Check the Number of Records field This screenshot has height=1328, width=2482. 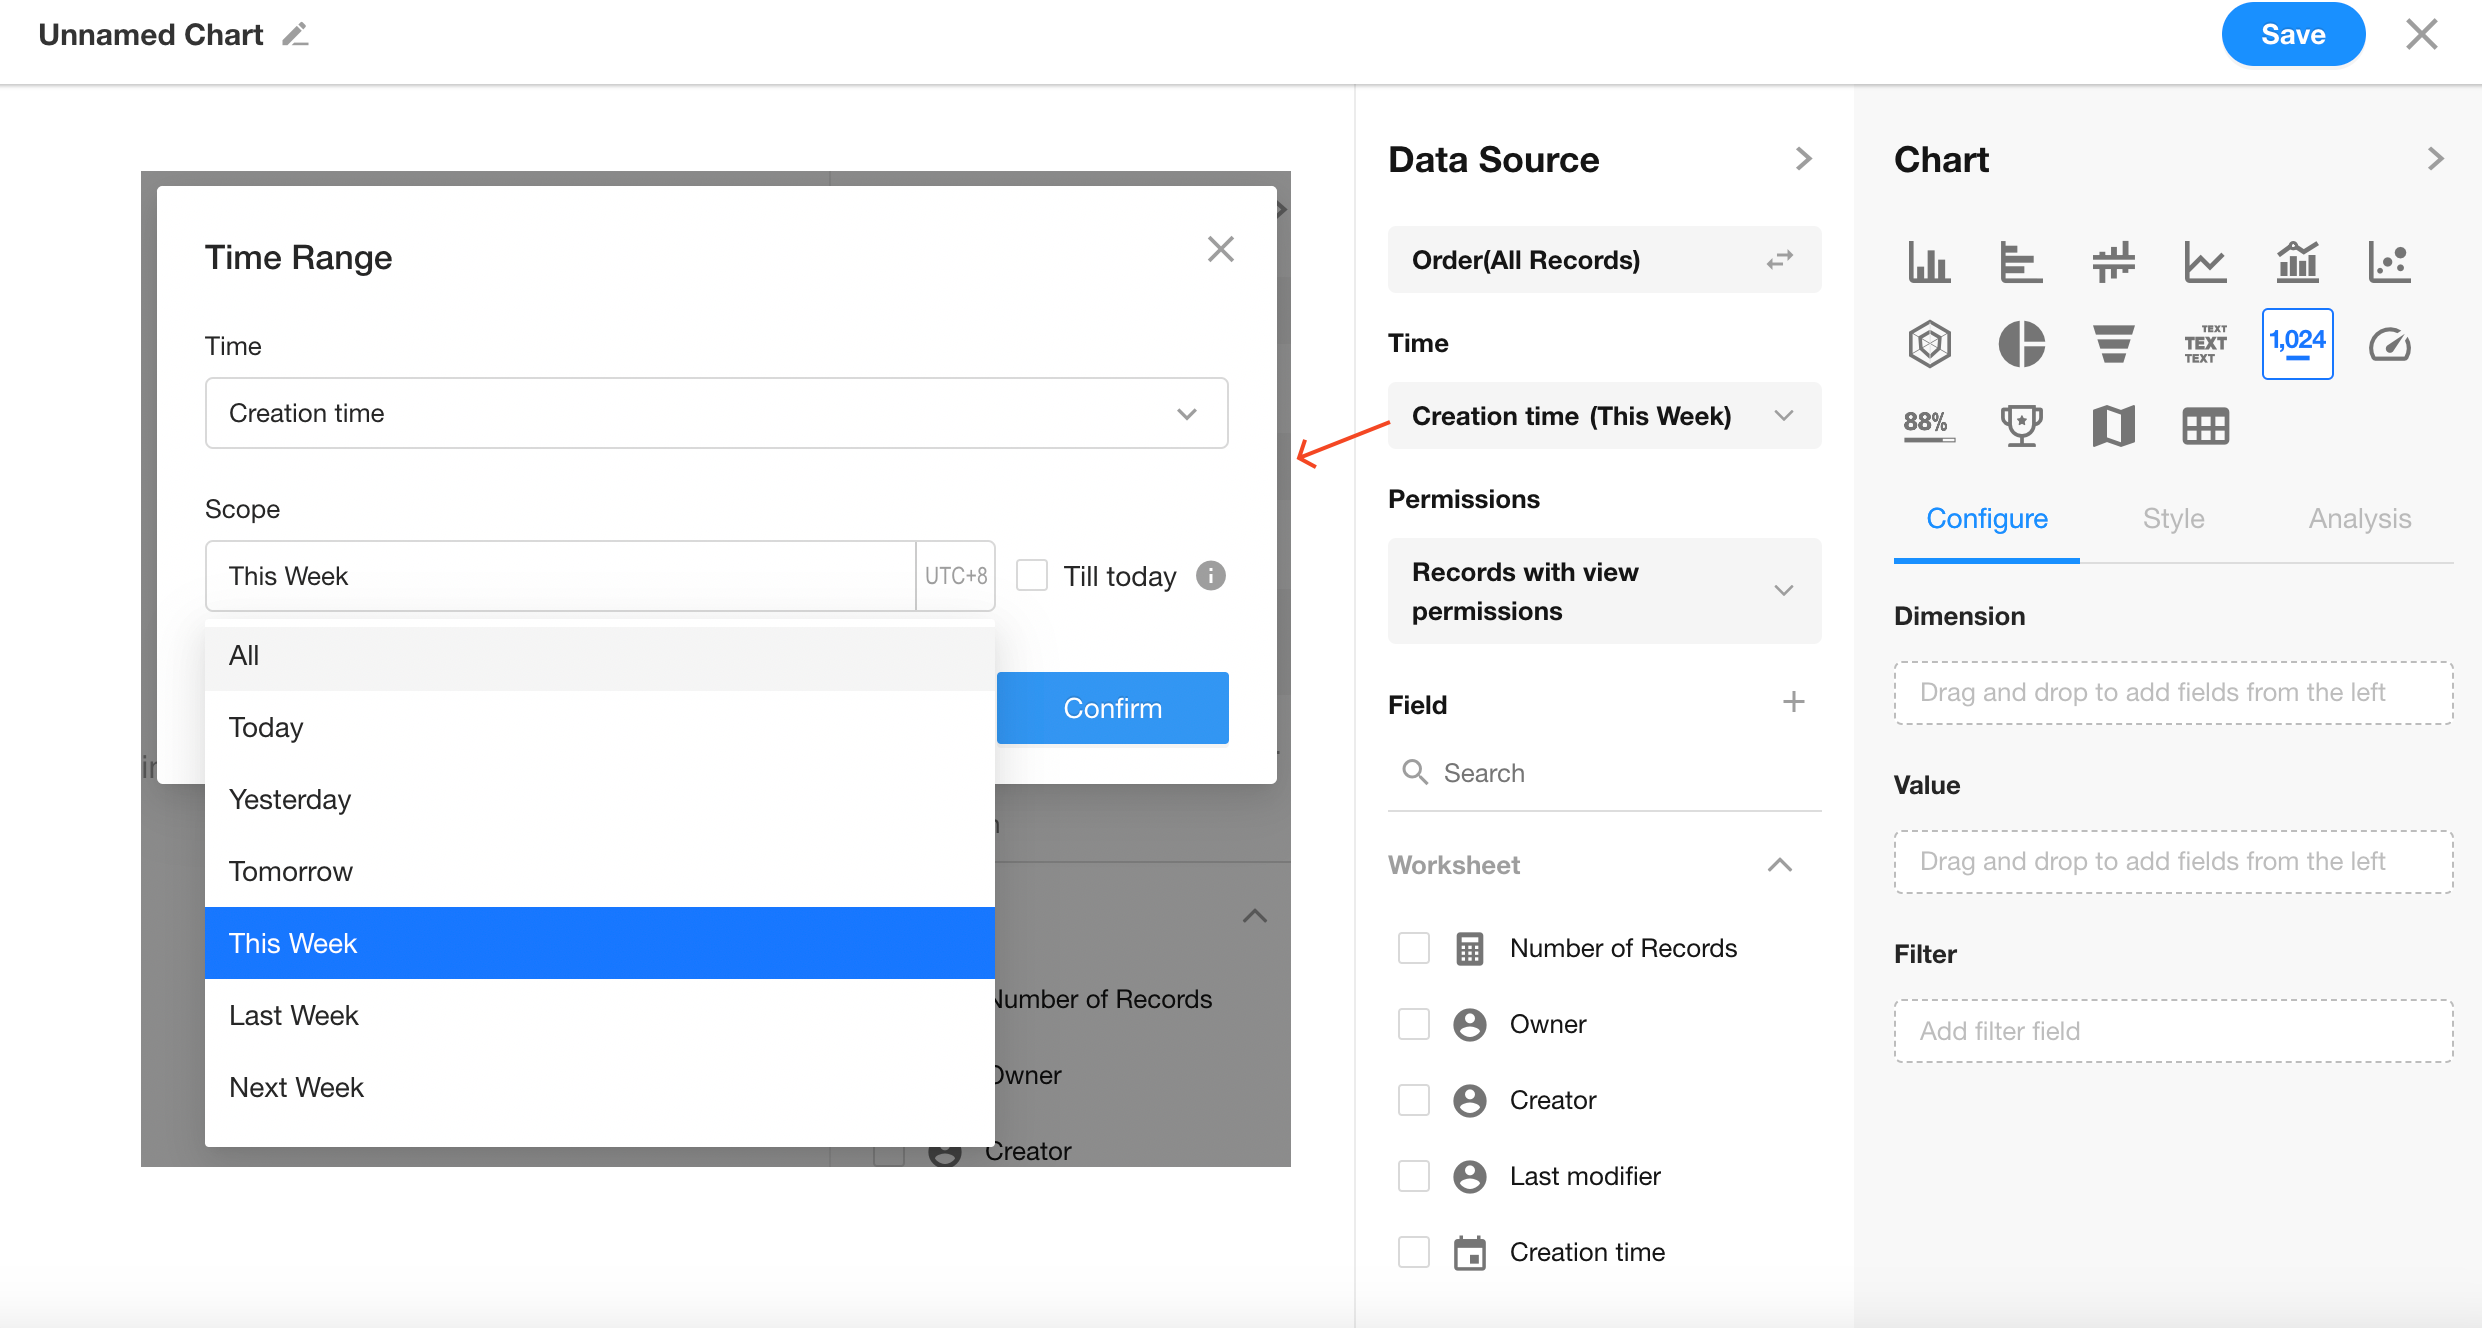(x=1414, y=948)
